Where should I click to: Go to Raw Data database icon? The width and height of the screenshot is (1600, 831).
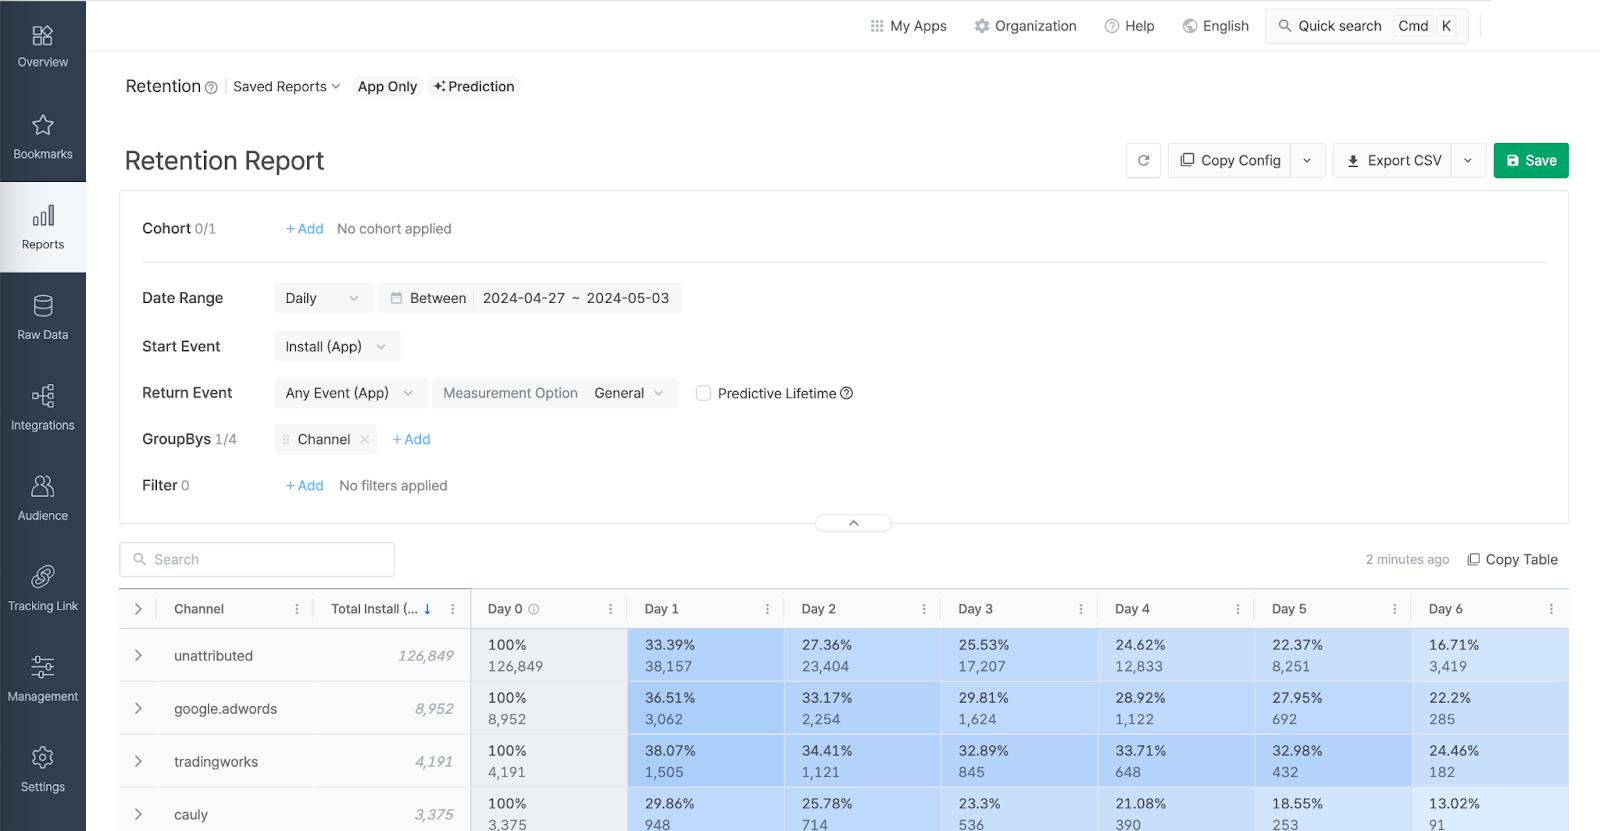coord(42,306)
